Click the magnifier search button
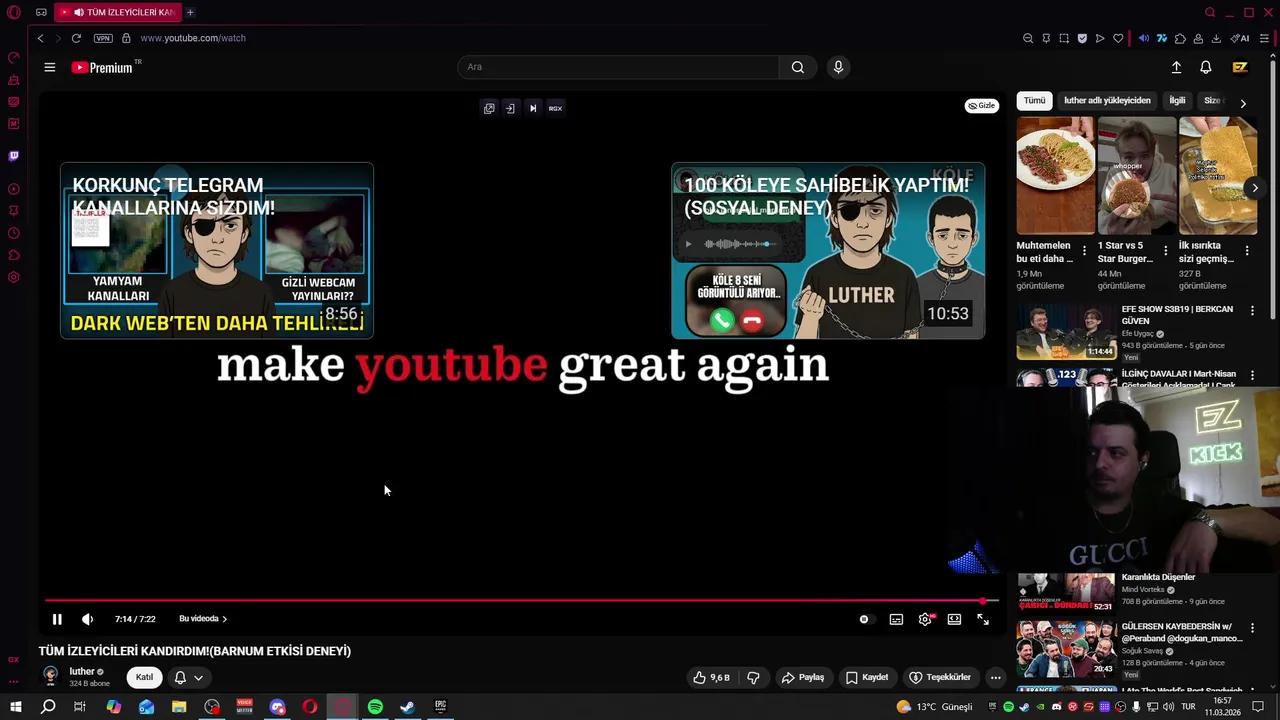 tap(797, 67)
